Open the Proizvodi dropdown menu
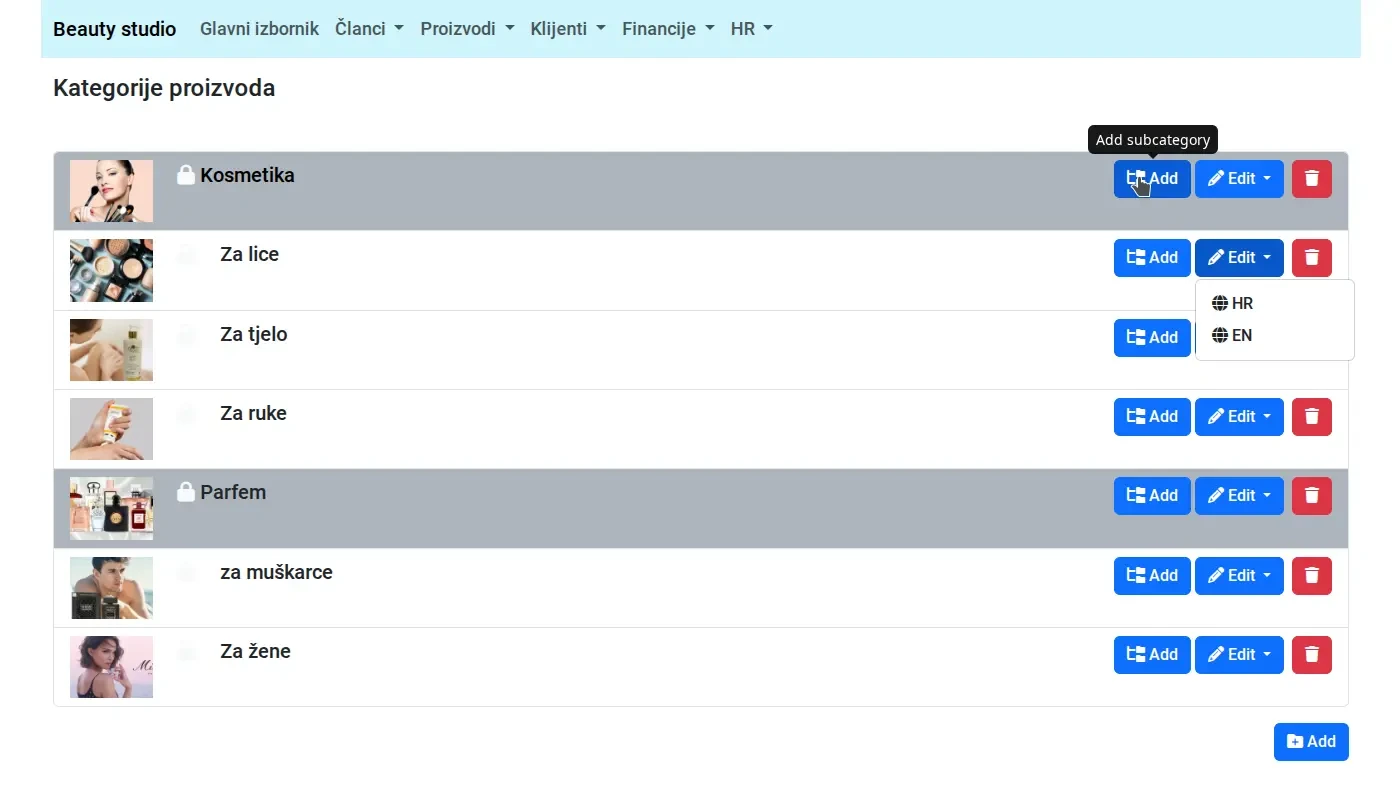1400x800 pixels. (x=466, y=29)
